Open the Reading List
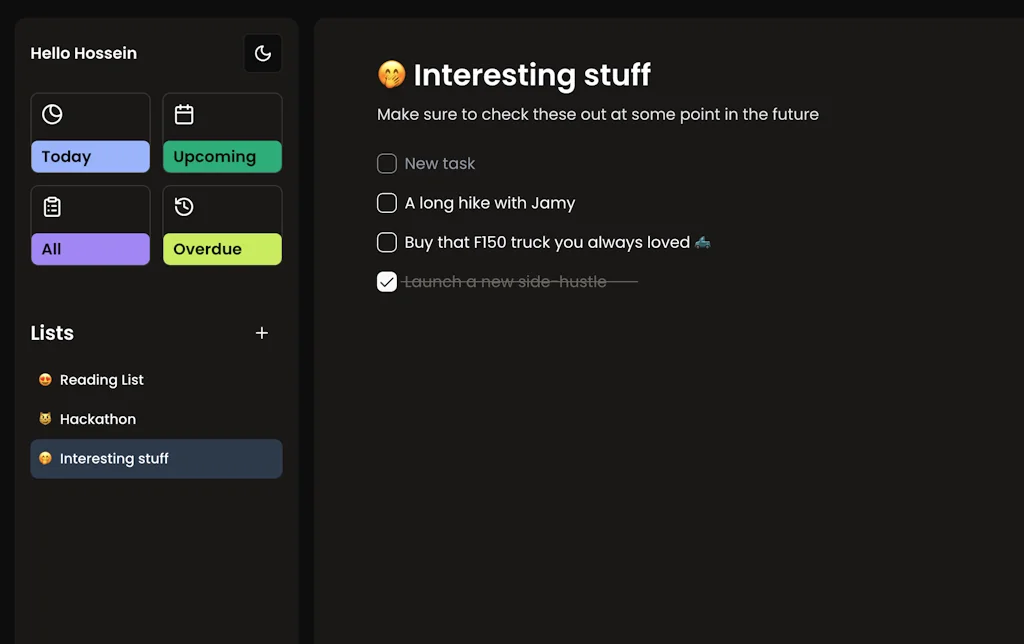 (x=101, y=379)
